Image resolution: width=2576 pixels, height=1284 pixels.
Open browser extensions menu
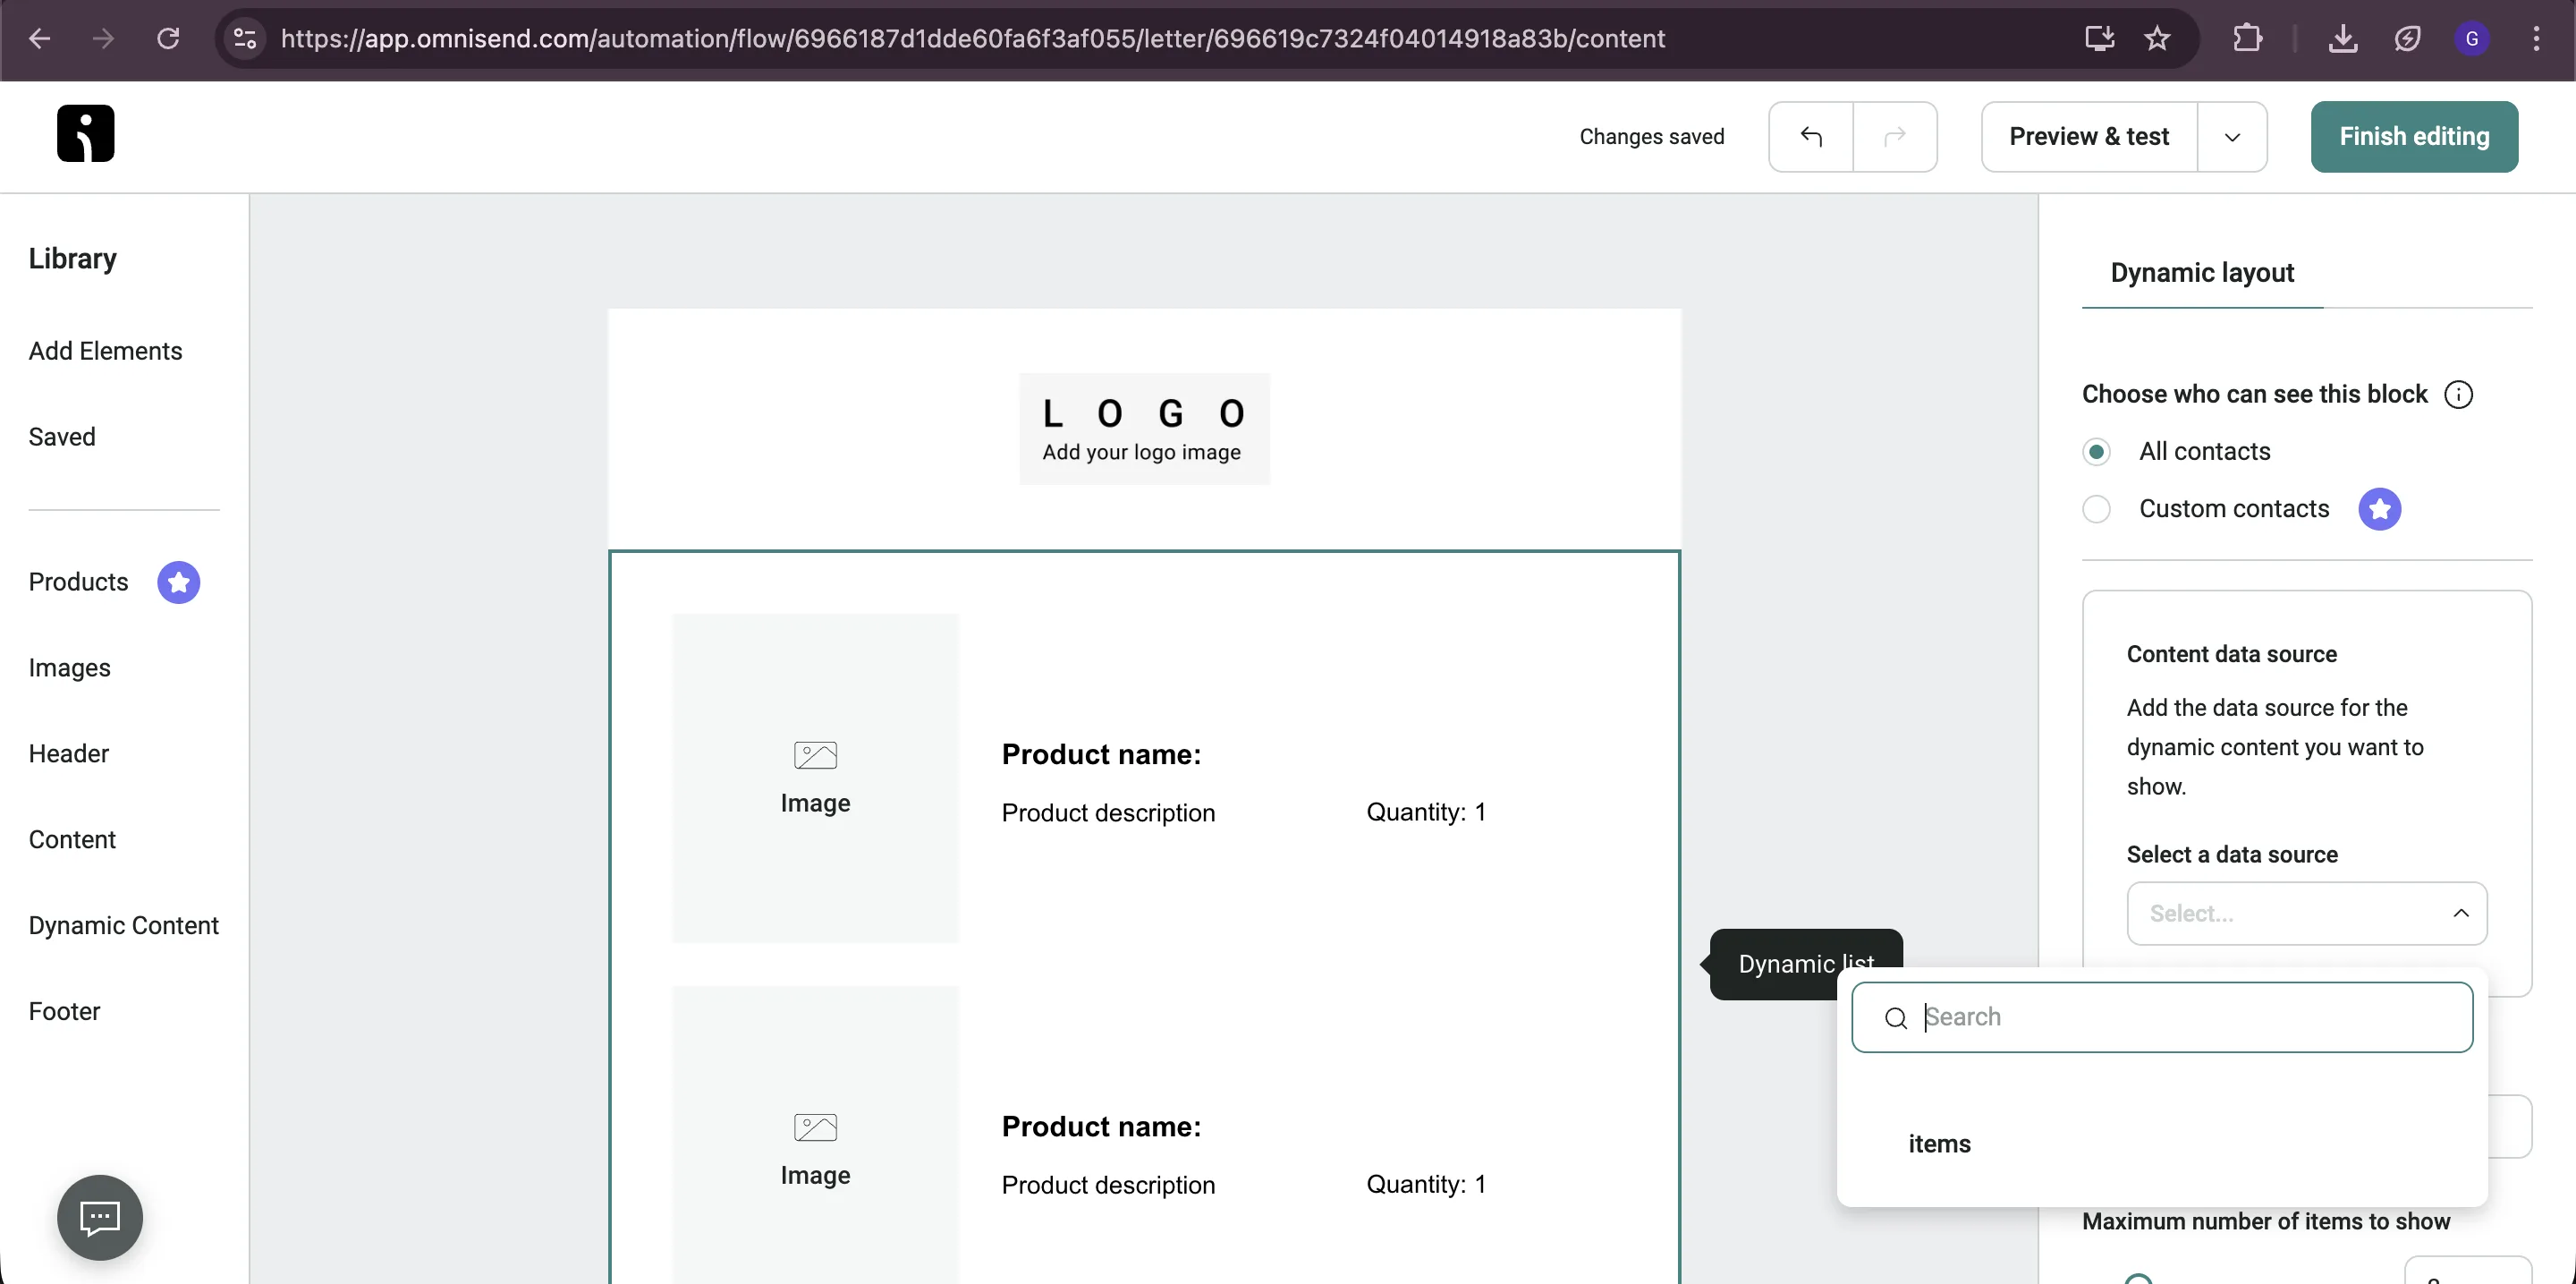(x=2247, y=38)
